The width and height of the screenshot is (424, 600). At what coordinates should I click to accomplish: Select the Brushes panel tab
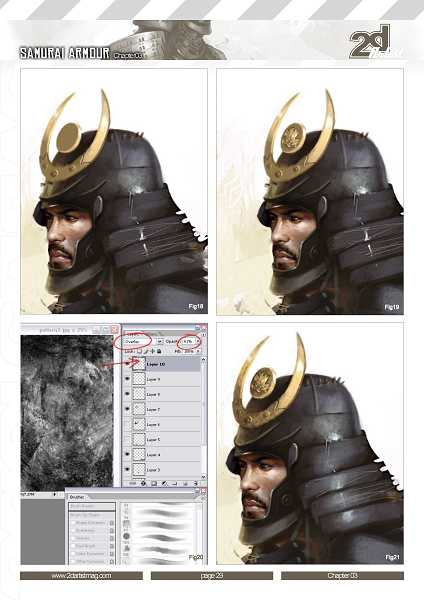[x=75, y=497]
